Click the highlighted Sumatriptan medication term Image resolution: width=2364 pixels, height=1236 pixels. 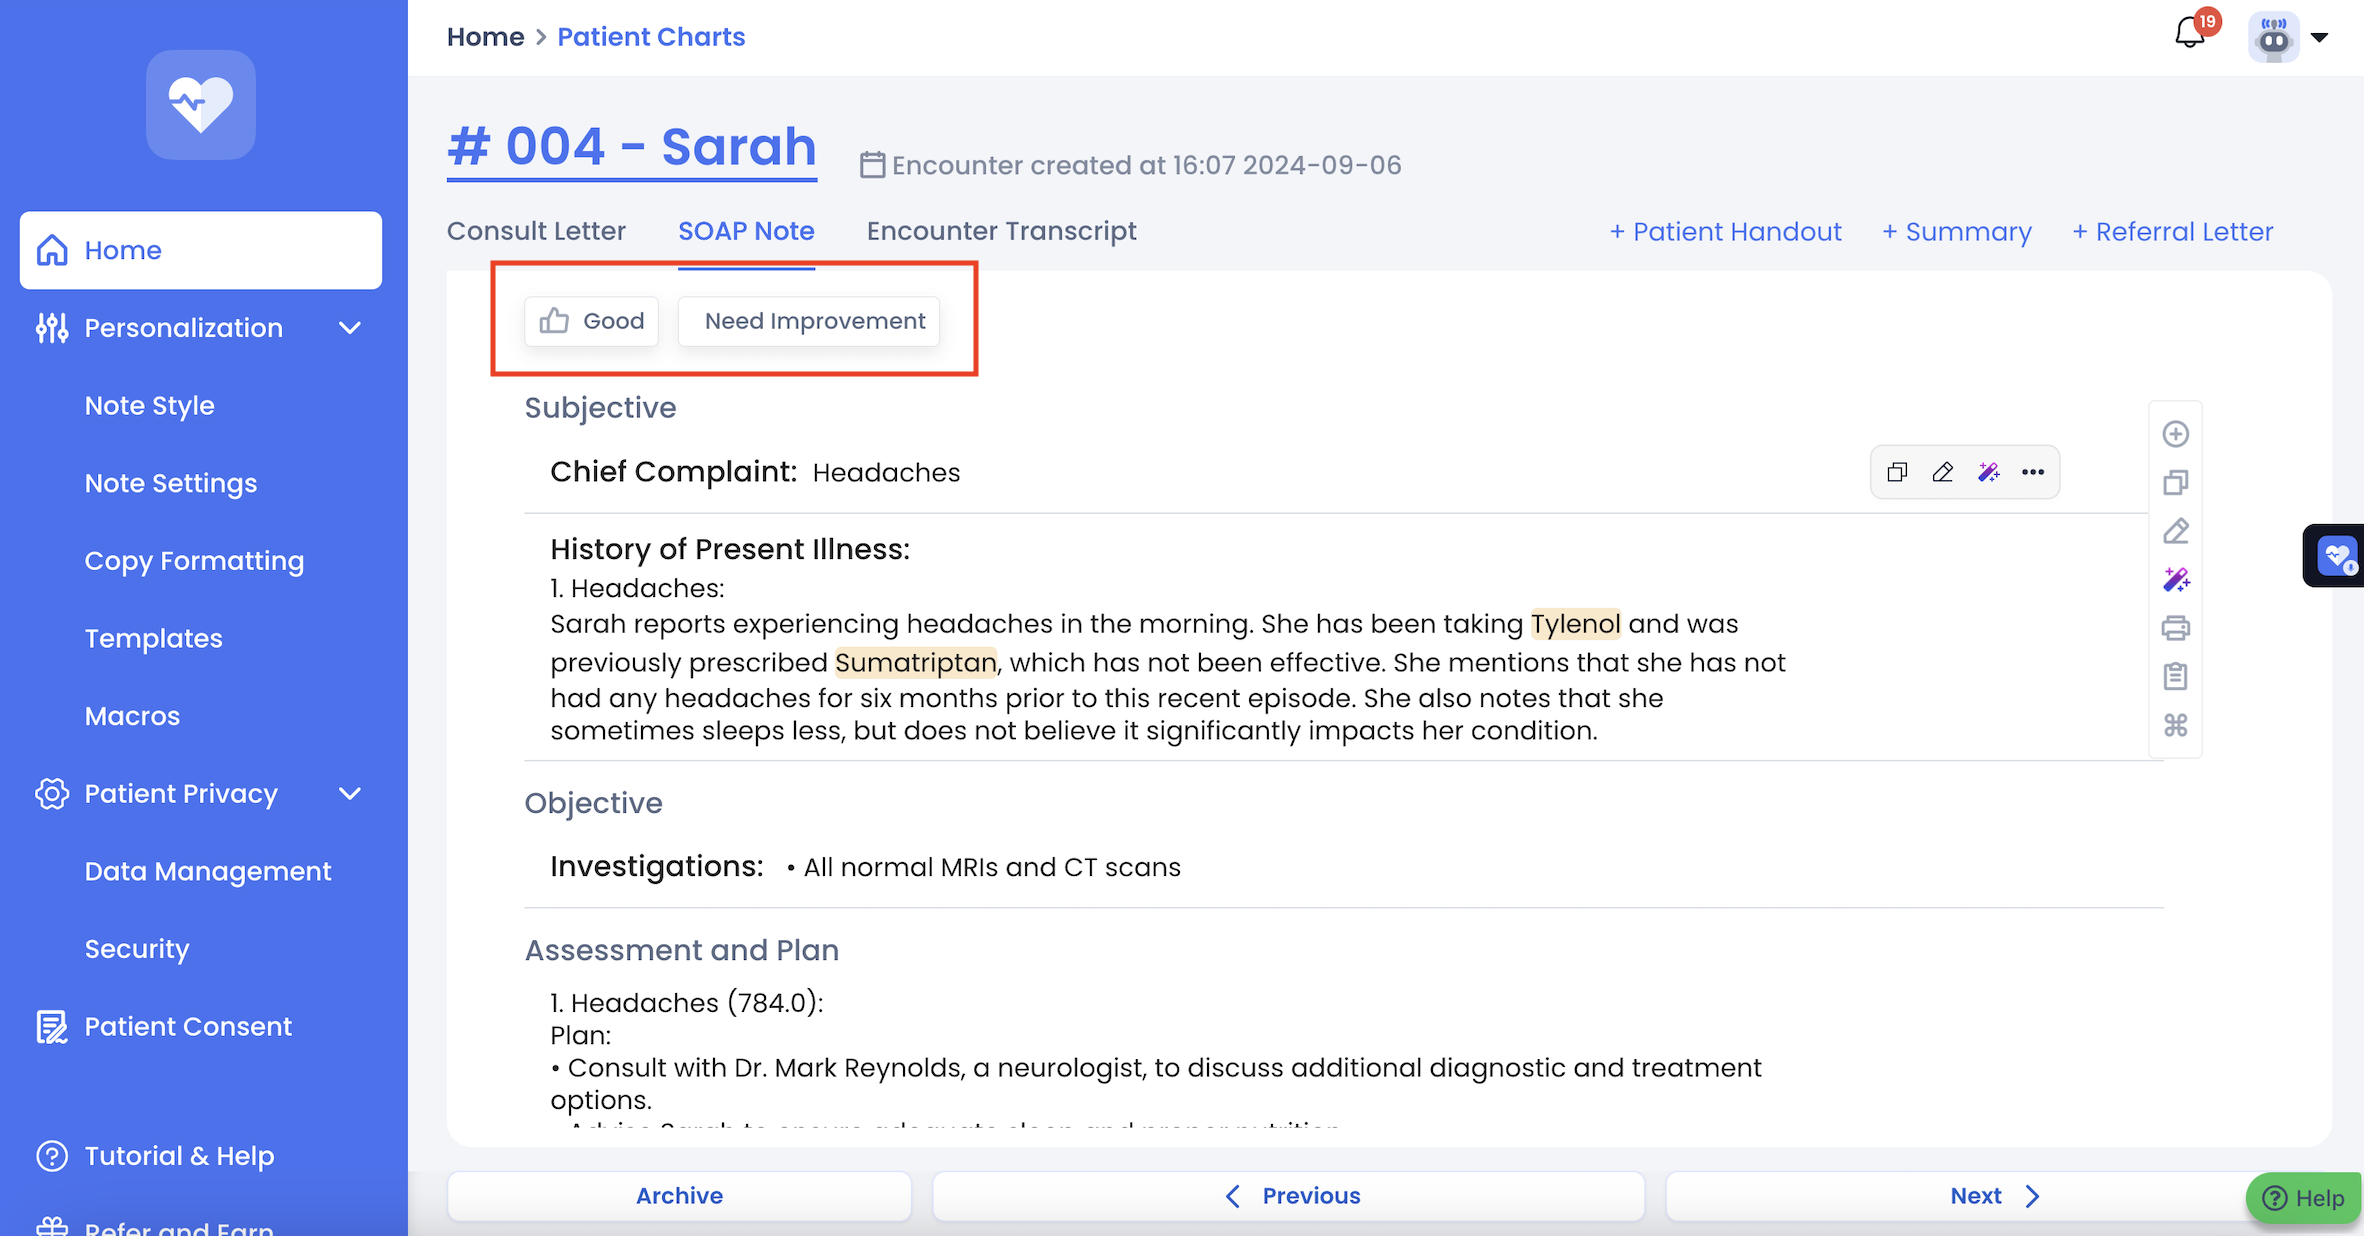[915, 662]
